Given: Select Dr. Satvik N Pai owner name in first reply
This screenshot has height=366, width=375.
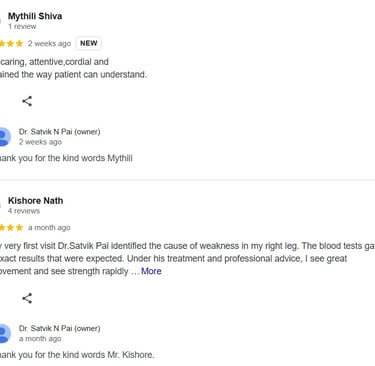Looking at the screenshot, I should [x=59, y=132].
